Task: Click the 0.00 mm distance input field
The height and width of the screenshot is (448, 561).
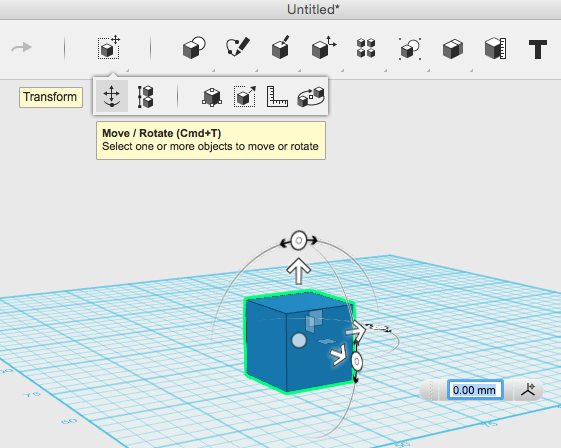Action: [475, 390]
